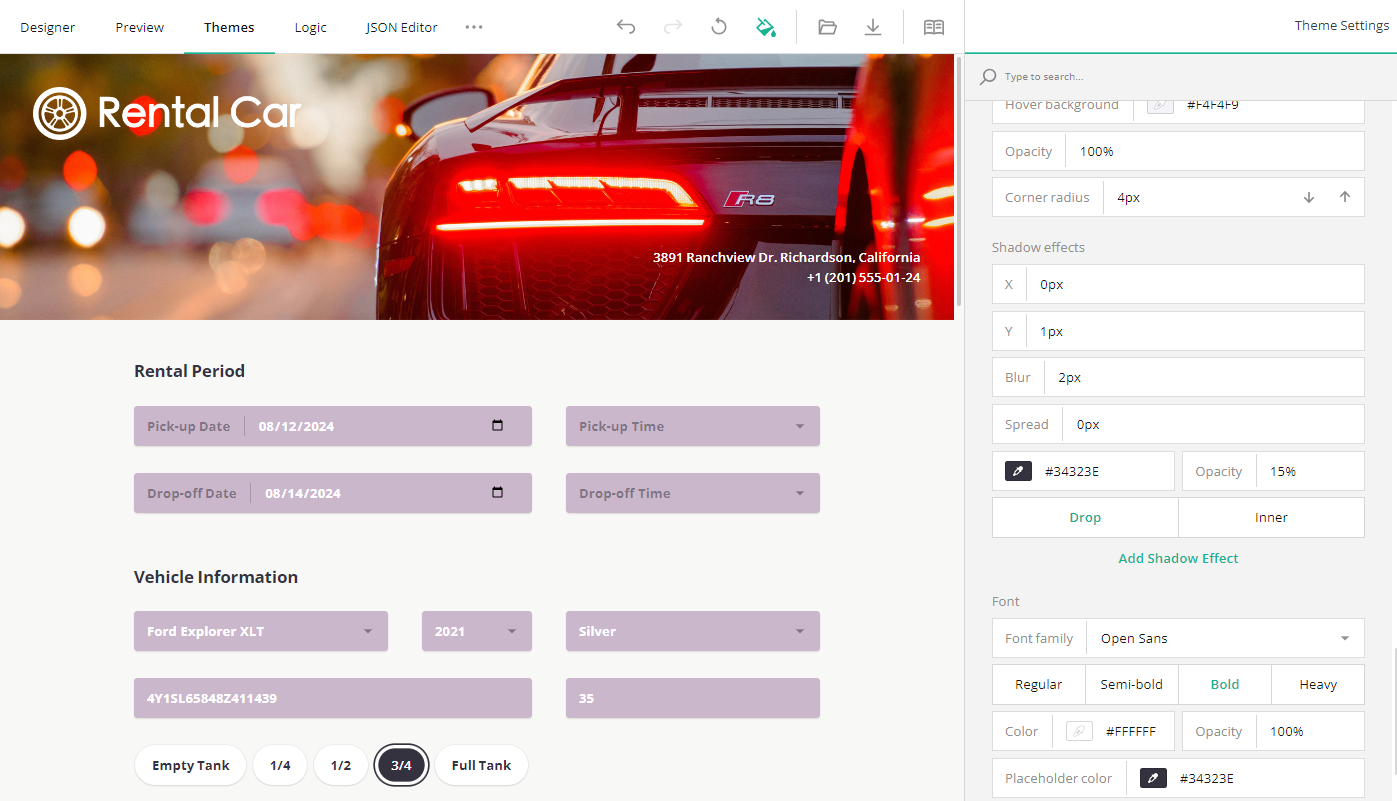Viewport: 1397px width, 801px height.
Task: Open documentation via the book icon
Action: [933, 27]
